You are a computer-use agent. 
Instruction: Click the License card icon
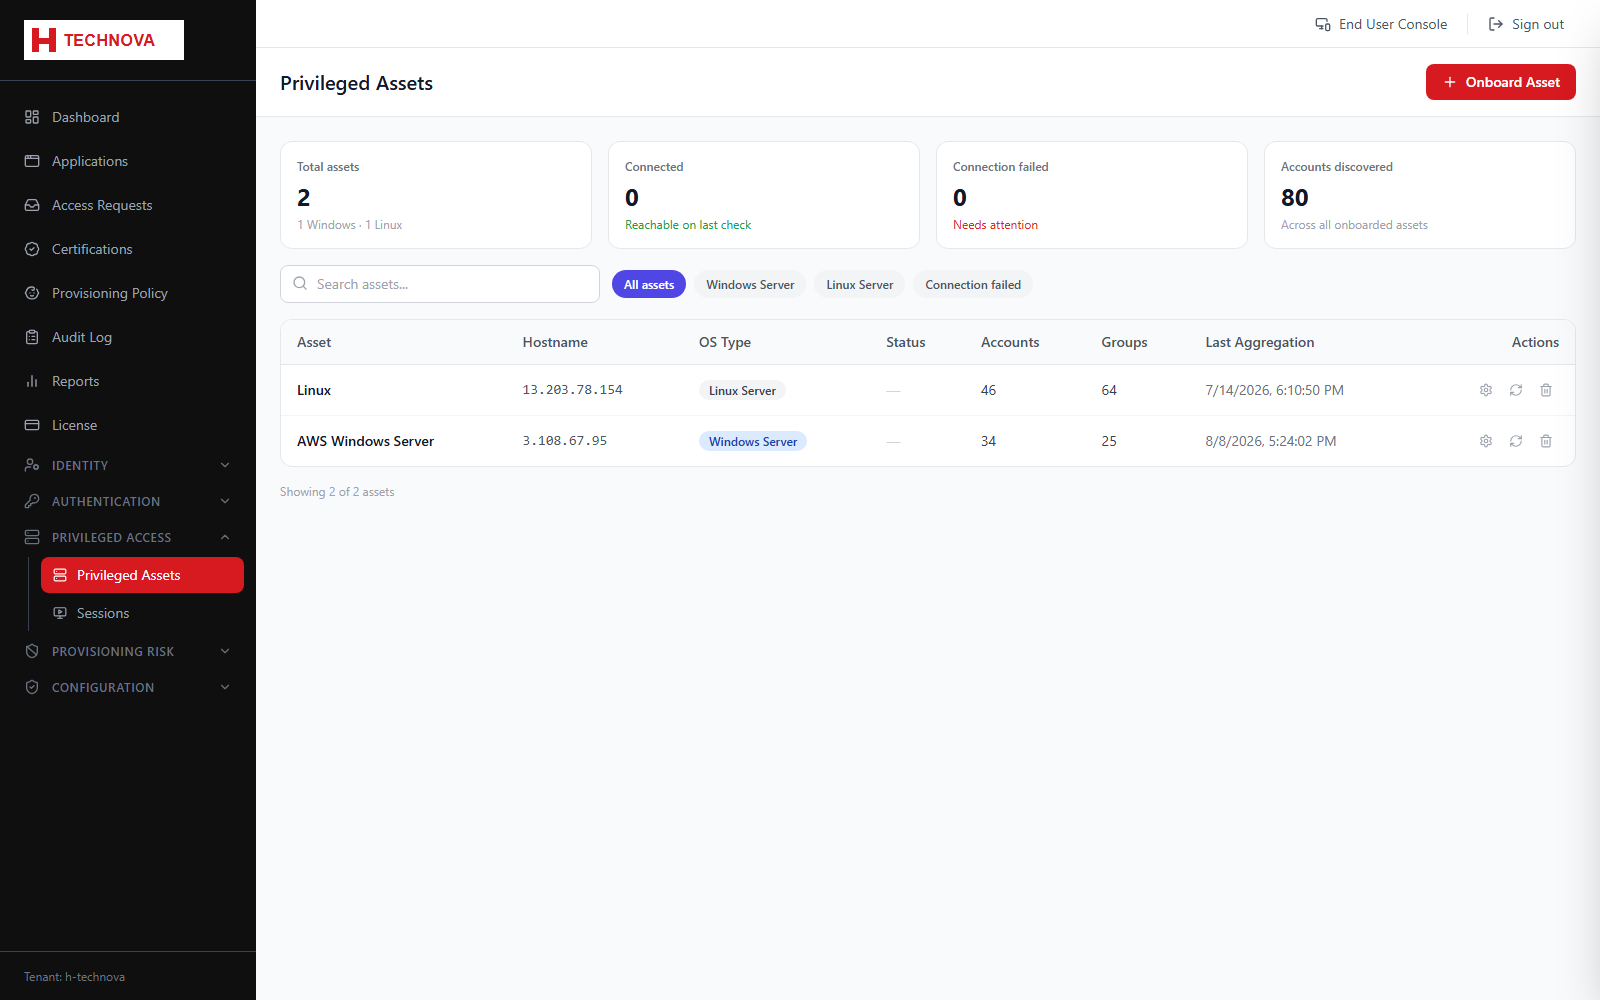[32, 425]
